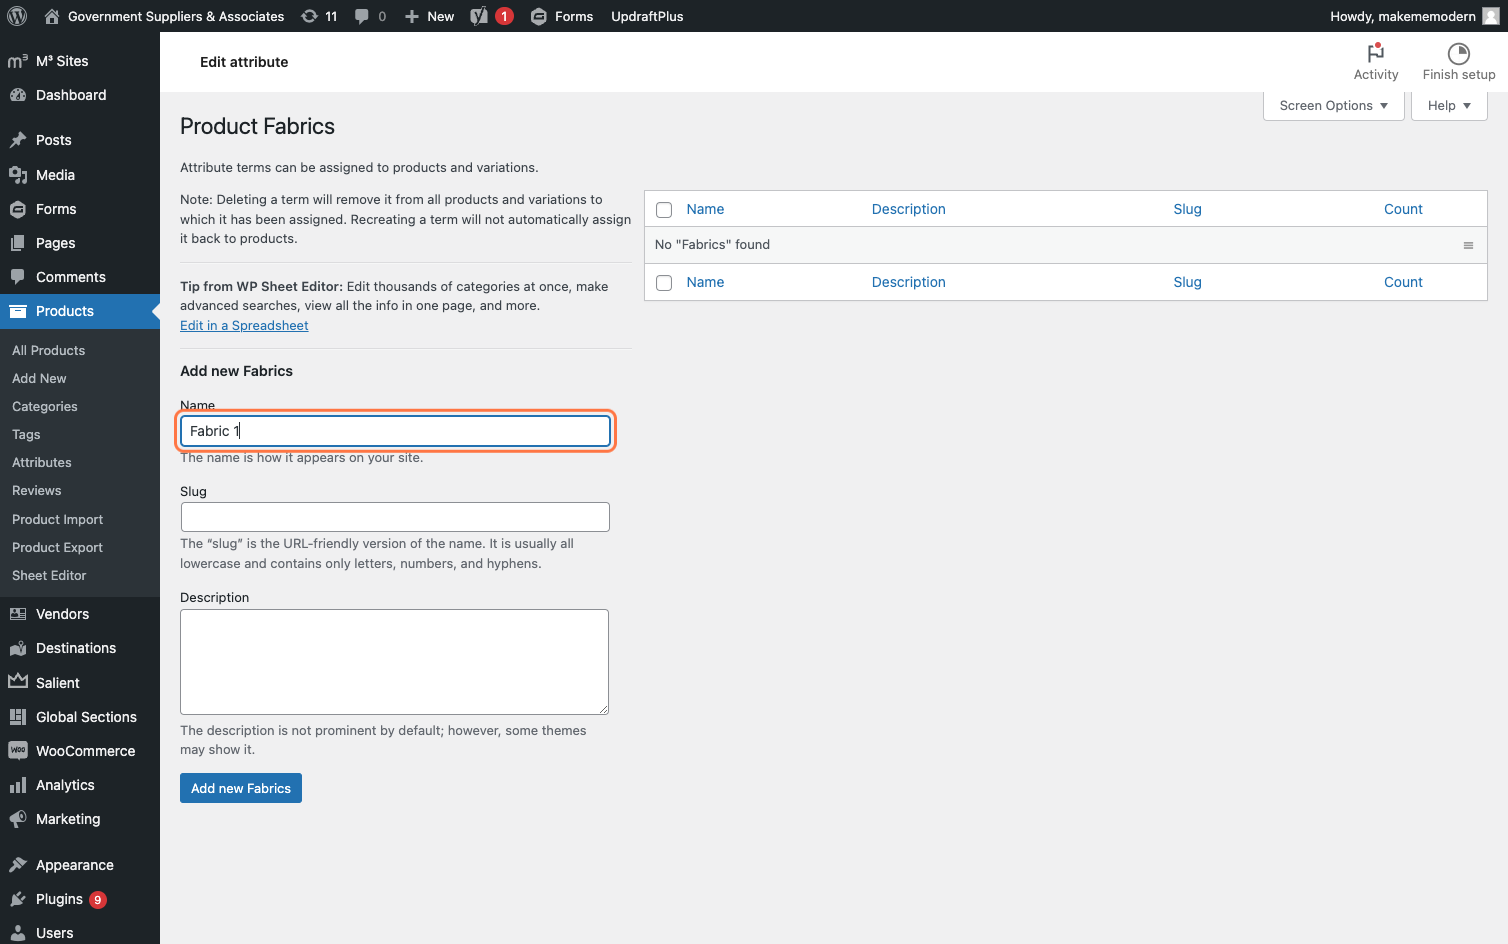This screenshot has height=944, width=1508.
Task: Sort by the top Name column header
Action: pyautogui.click(x=705, y=209)
